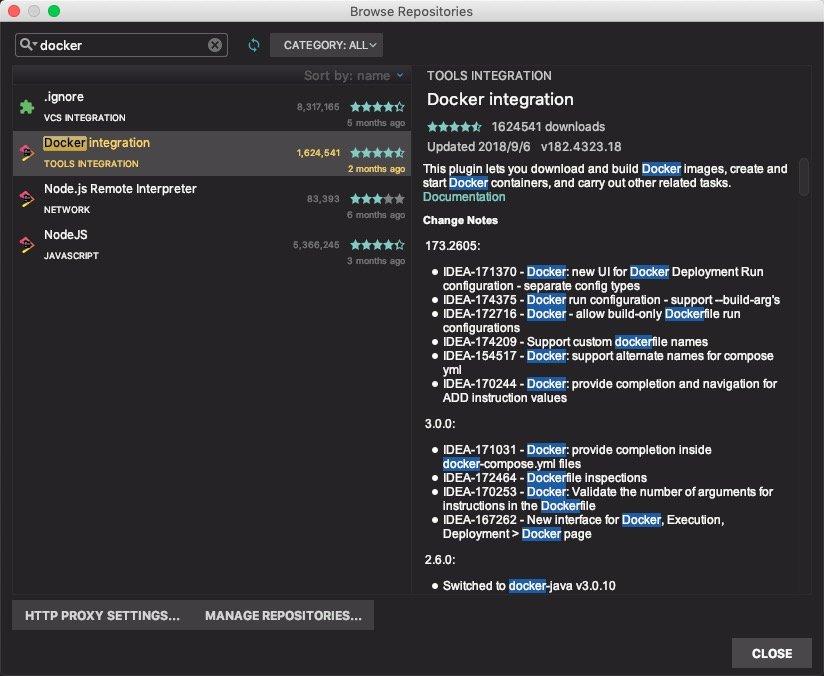Open the Docker integration Documentation link
The width and height of the screenshot is (824, 676).
tap(463, 196)
